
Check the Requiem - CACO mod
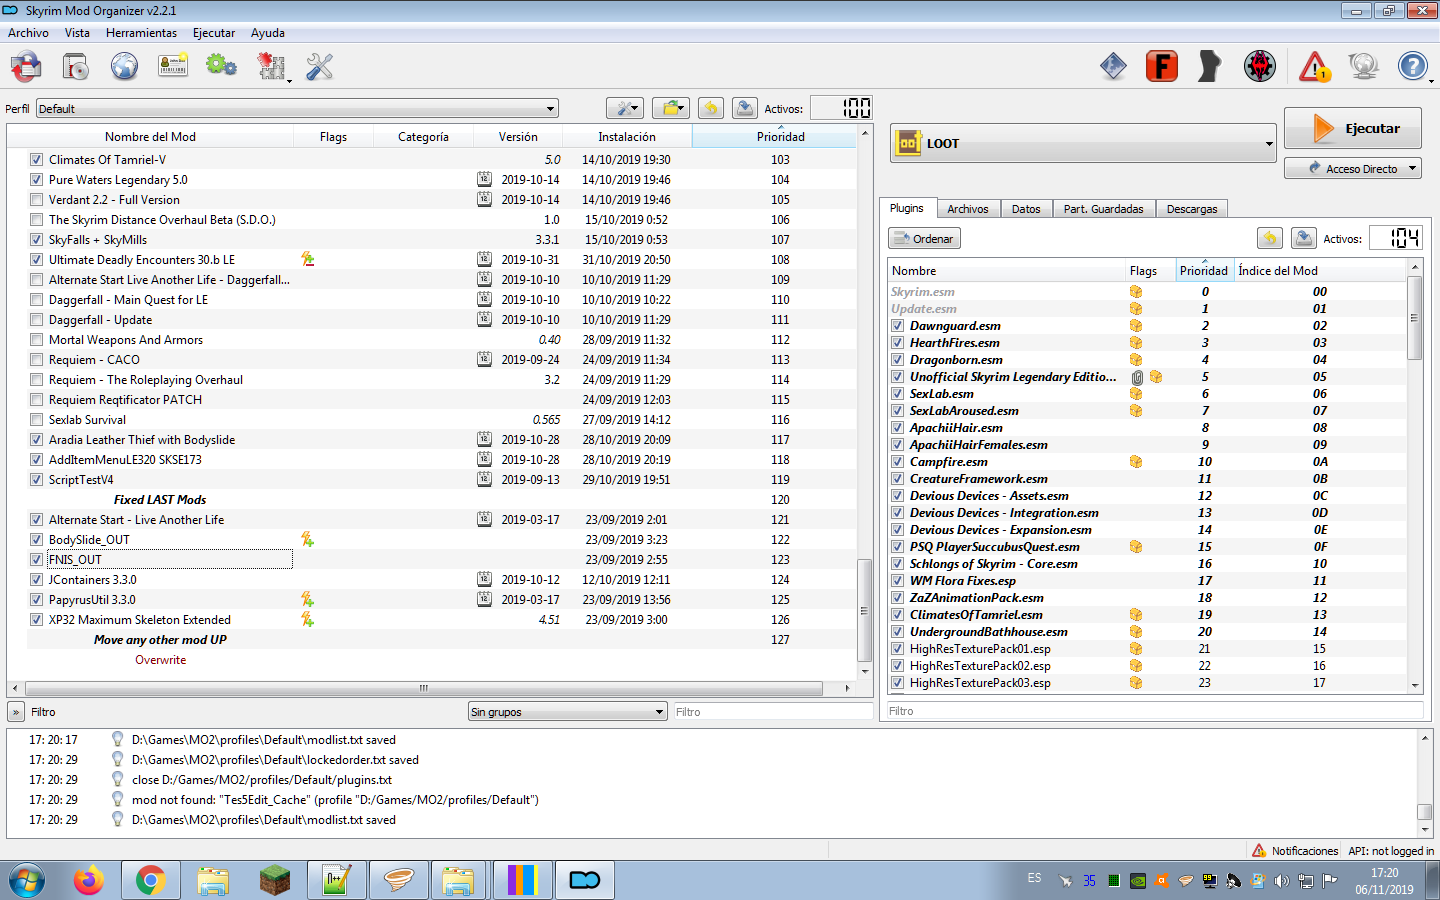(x=36, y=360)
